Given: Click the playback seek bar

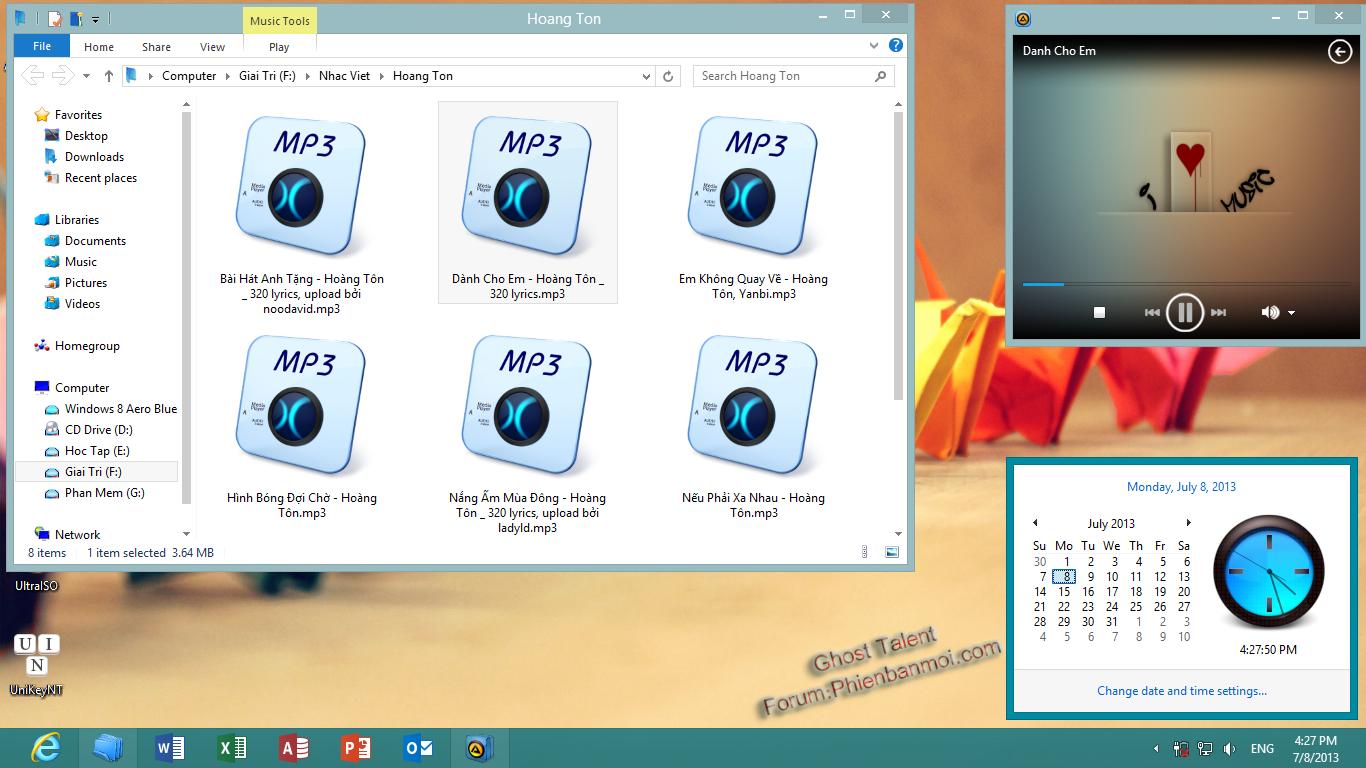Looking at the screenshot, I should [x=1180, y=284].
